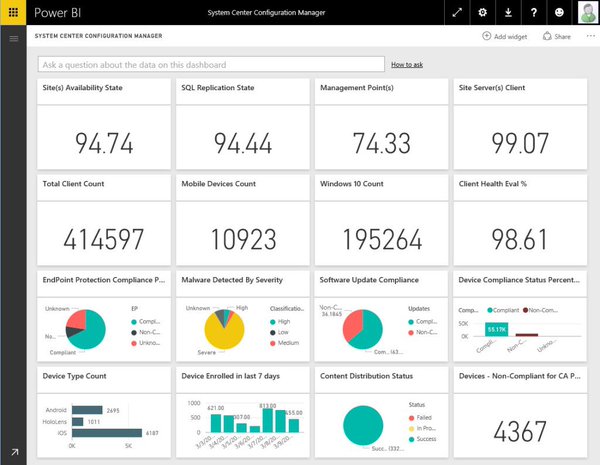Click Add widget button

pyautogui.click(x=504, y=36)
